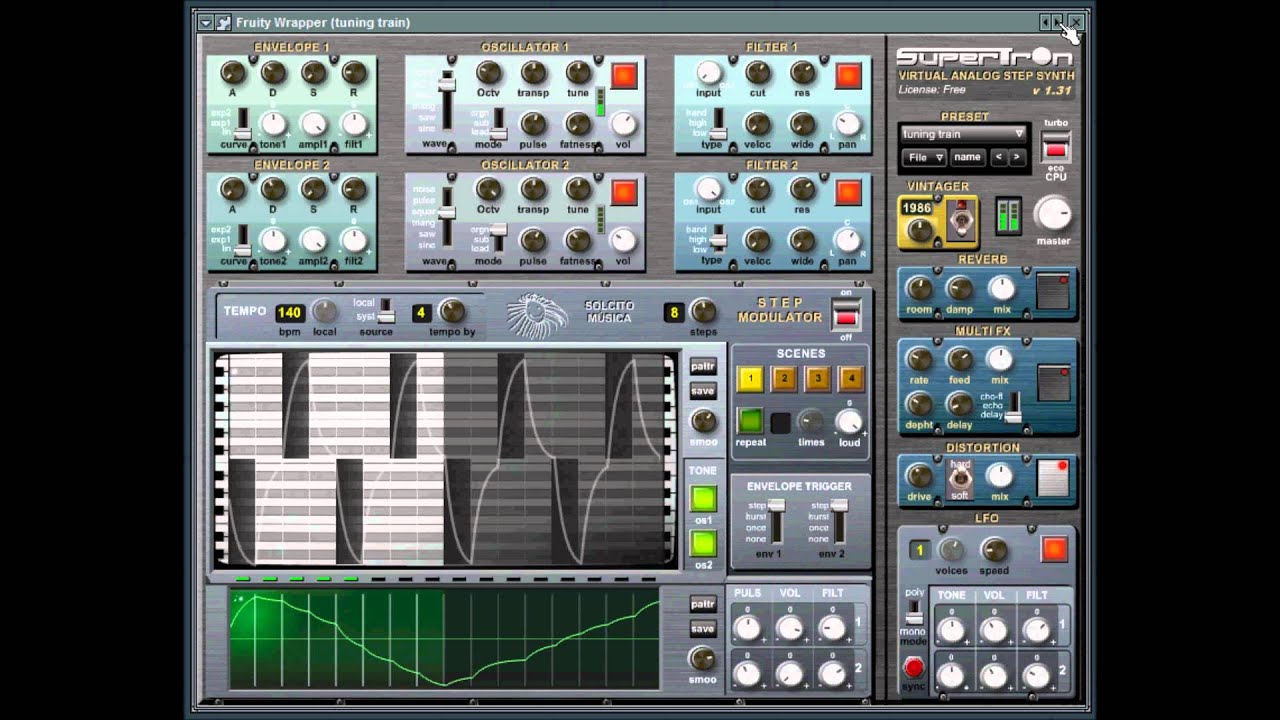This screenshot has width=1280, height=720.
Task: Click the scenes loud knob
Action: [849, 422]
